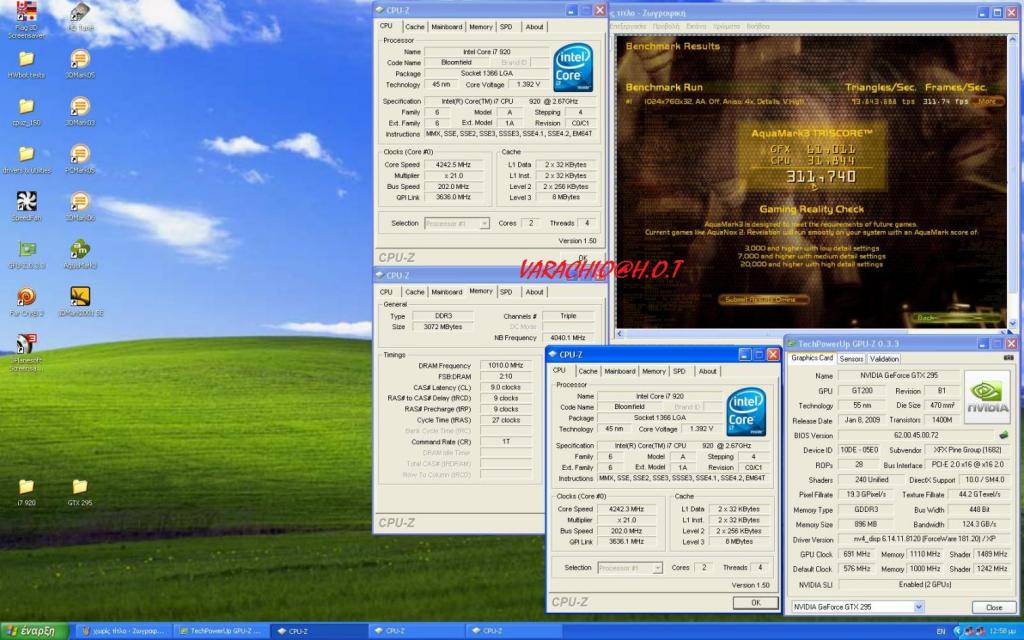Click the Intel Core logo in front CPU-Z window
The height and width of the screenshot is (640, 1024).
click(746, 413)
